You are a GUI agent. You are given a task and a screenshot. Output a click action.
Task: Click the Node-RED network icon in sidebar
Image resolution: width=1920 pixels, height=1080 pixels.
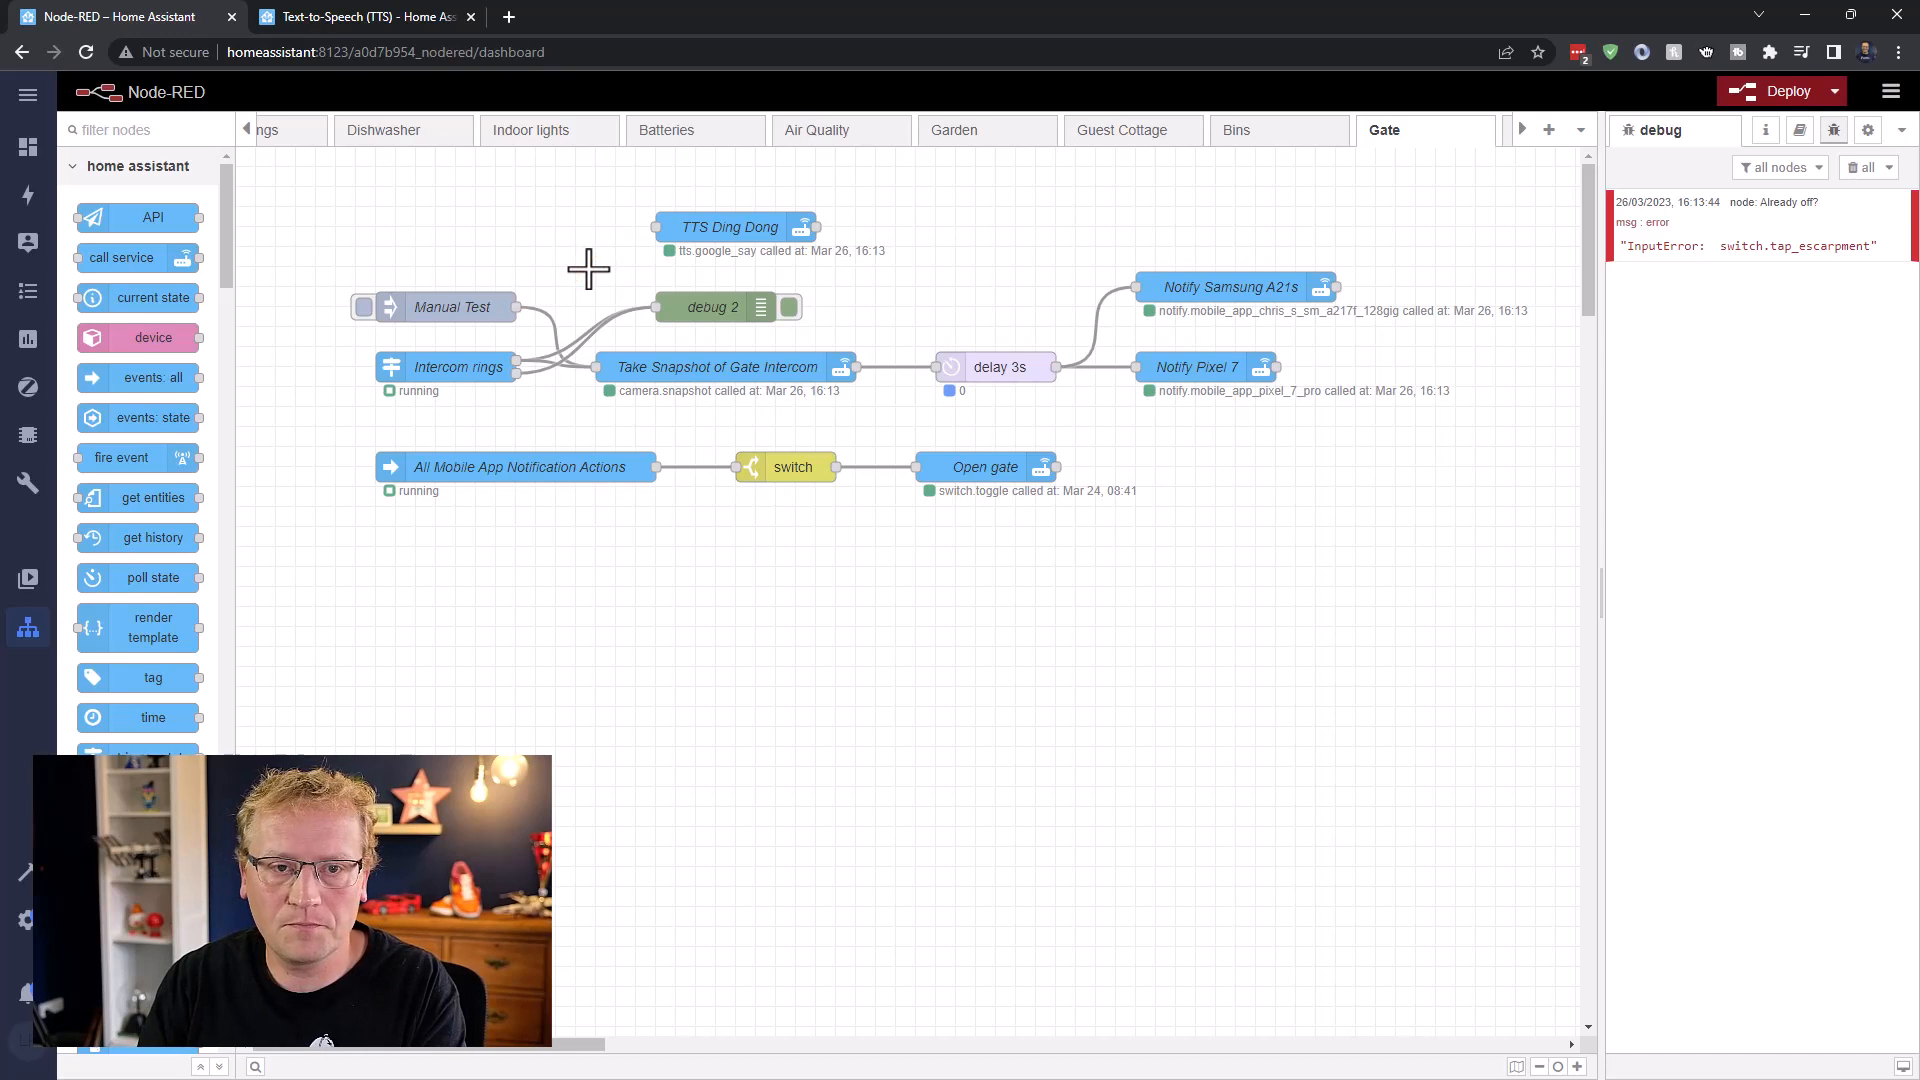point(28,627)
